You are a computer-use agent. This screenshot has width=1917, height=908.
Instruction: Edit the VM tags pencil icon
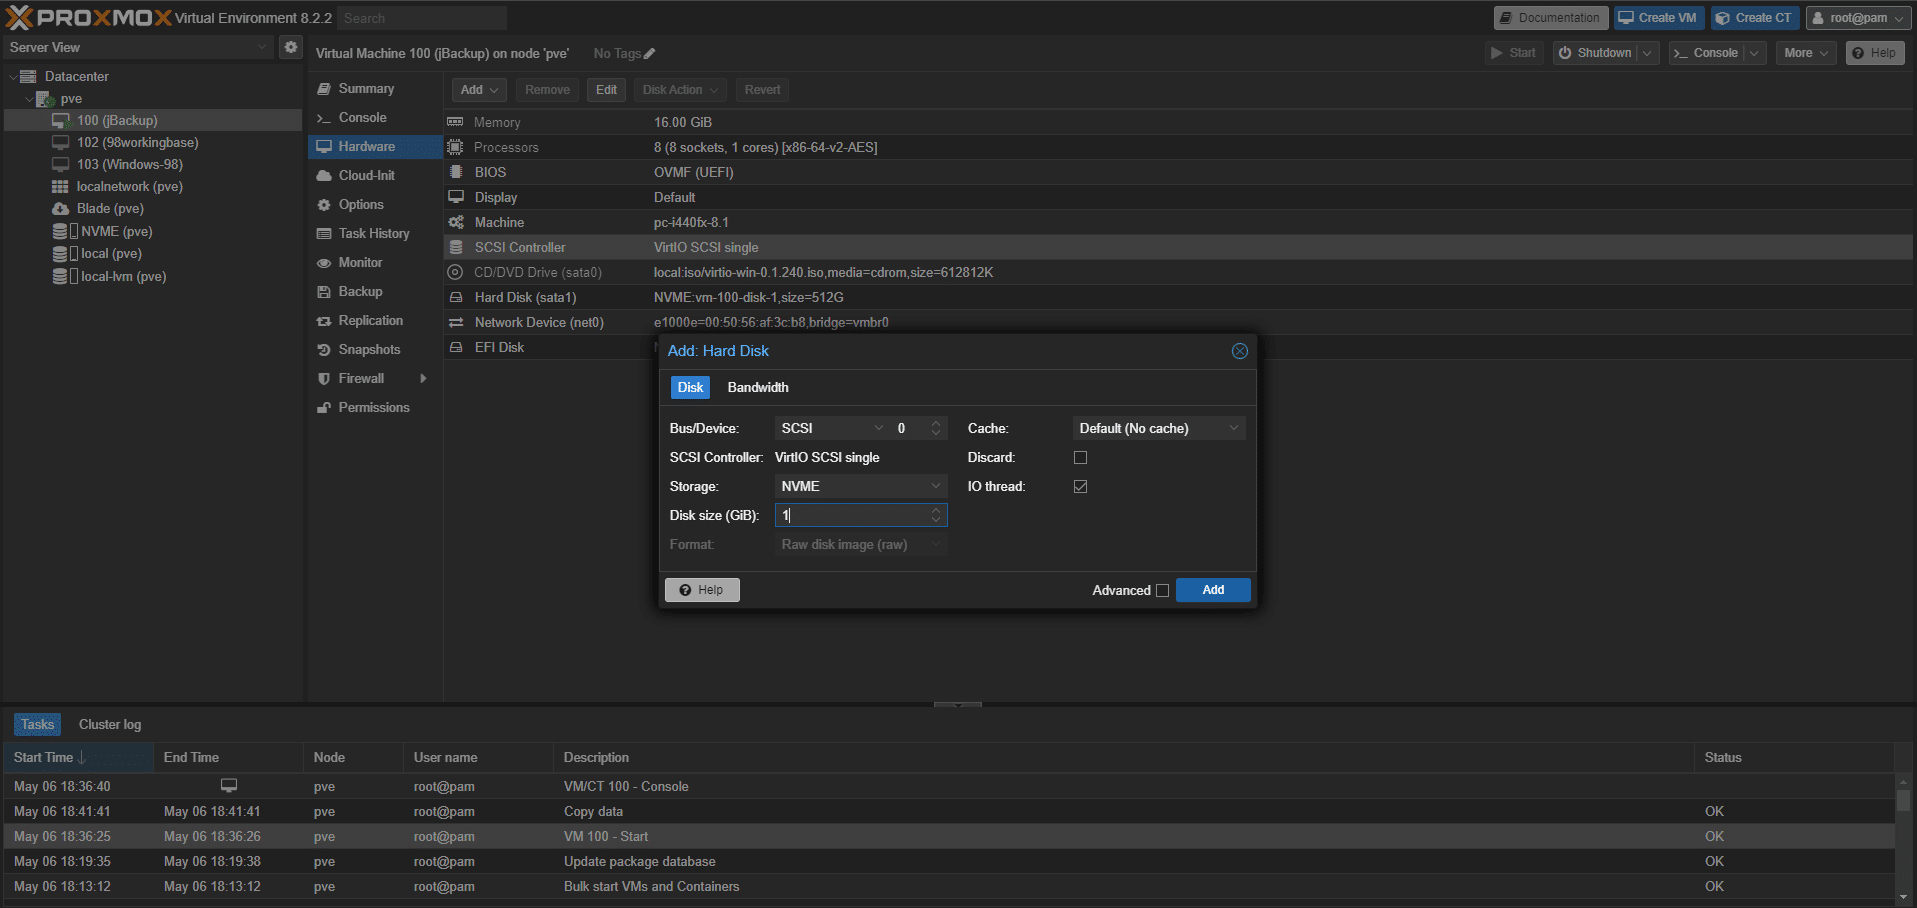[649, 53]
